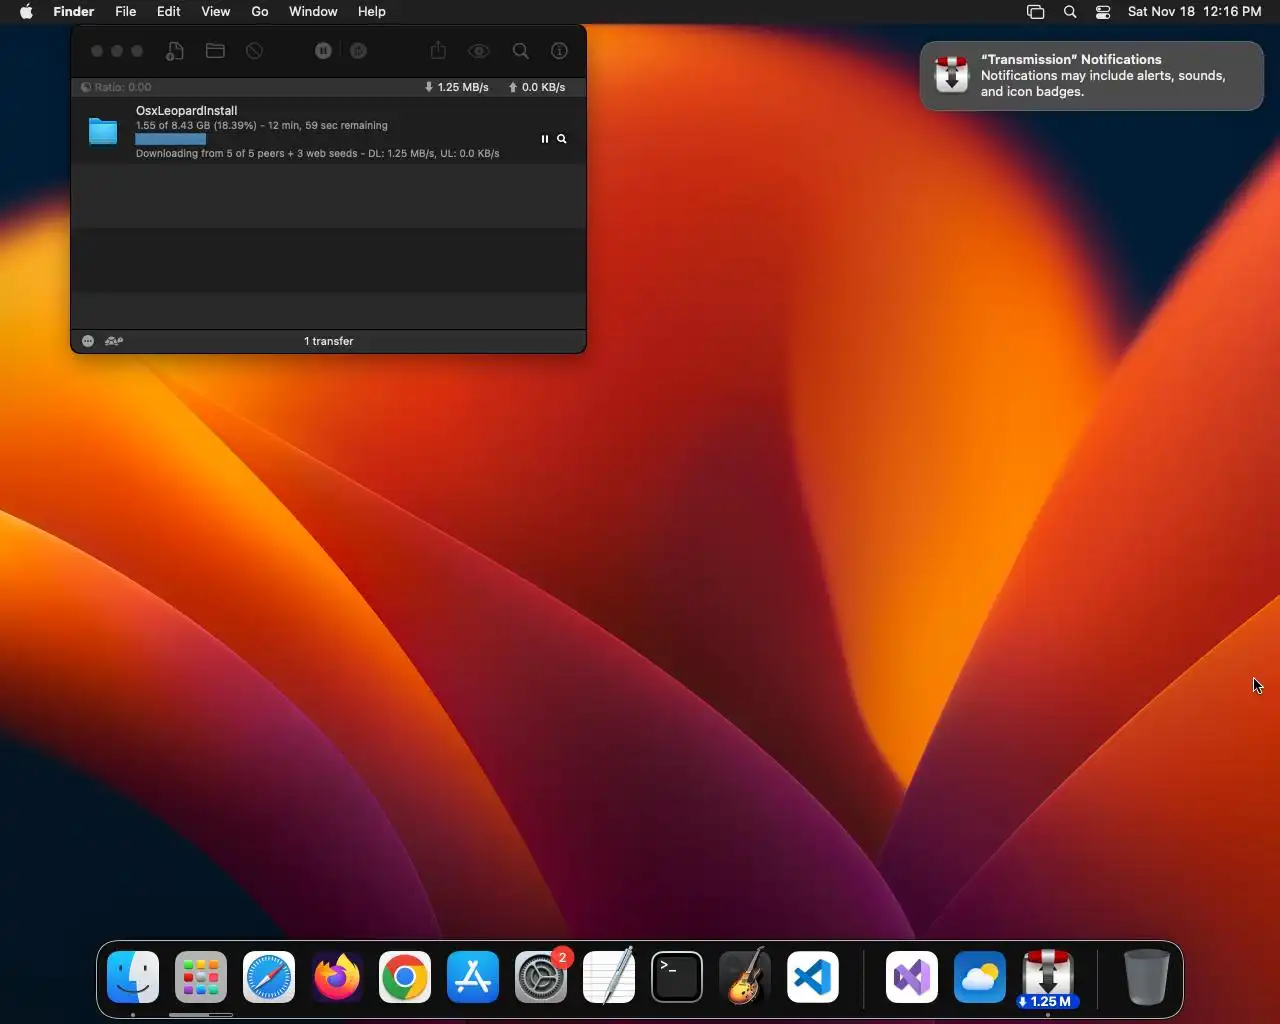Click the Remove transfer toolbar icon
The width and height of the screenshot is (1280, 1024).
click(255, 51)
